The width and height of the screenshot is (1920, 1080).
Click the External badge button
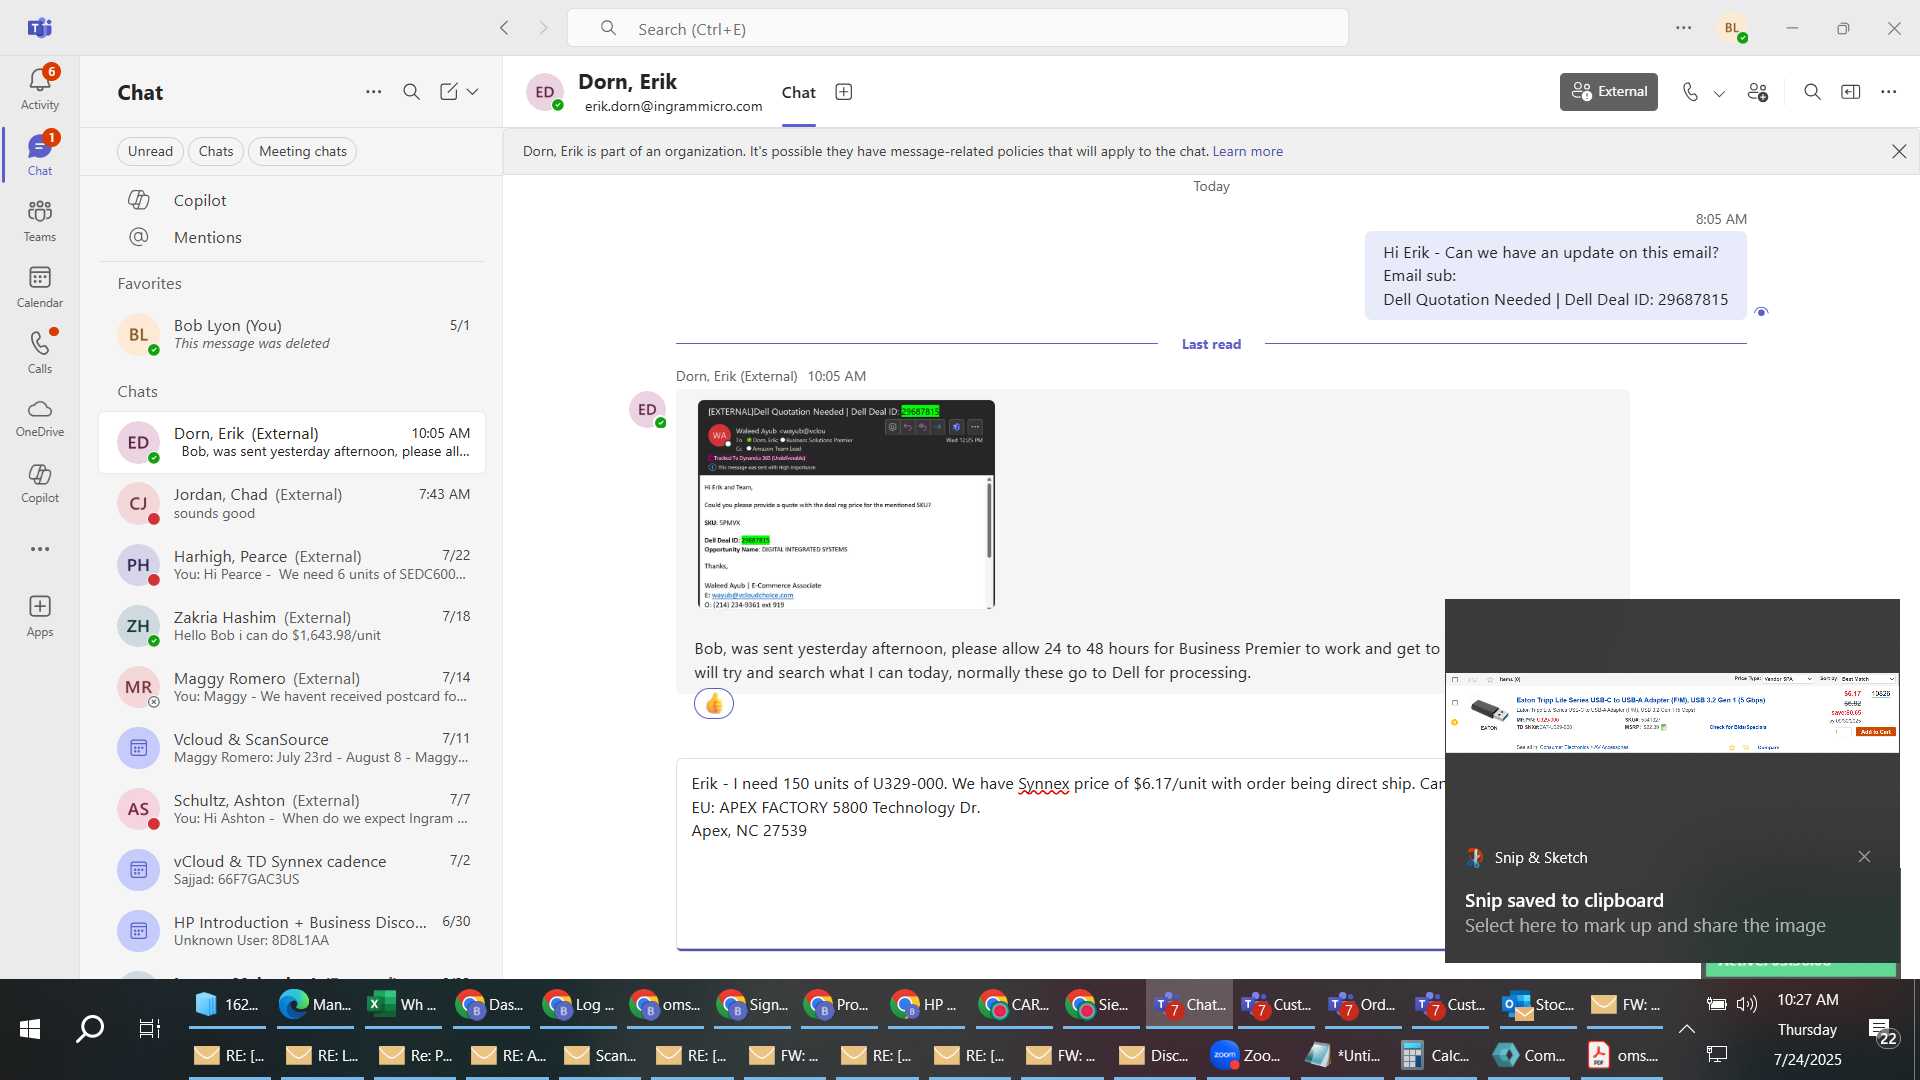(x=1609, y=92)
